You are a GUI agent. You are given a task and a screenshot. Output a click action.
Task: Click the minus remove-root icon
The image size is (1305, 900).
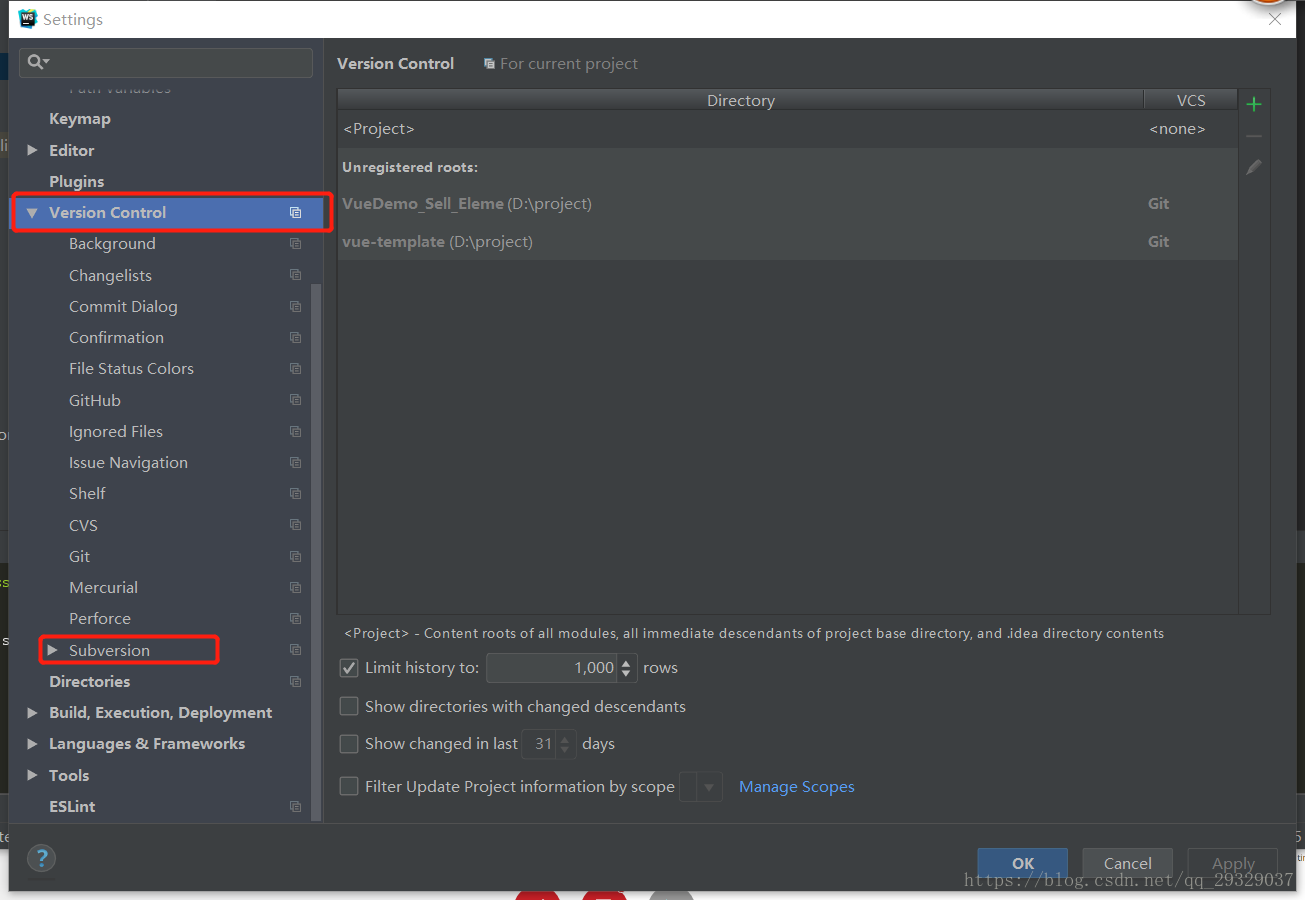tap(1254, 136)
